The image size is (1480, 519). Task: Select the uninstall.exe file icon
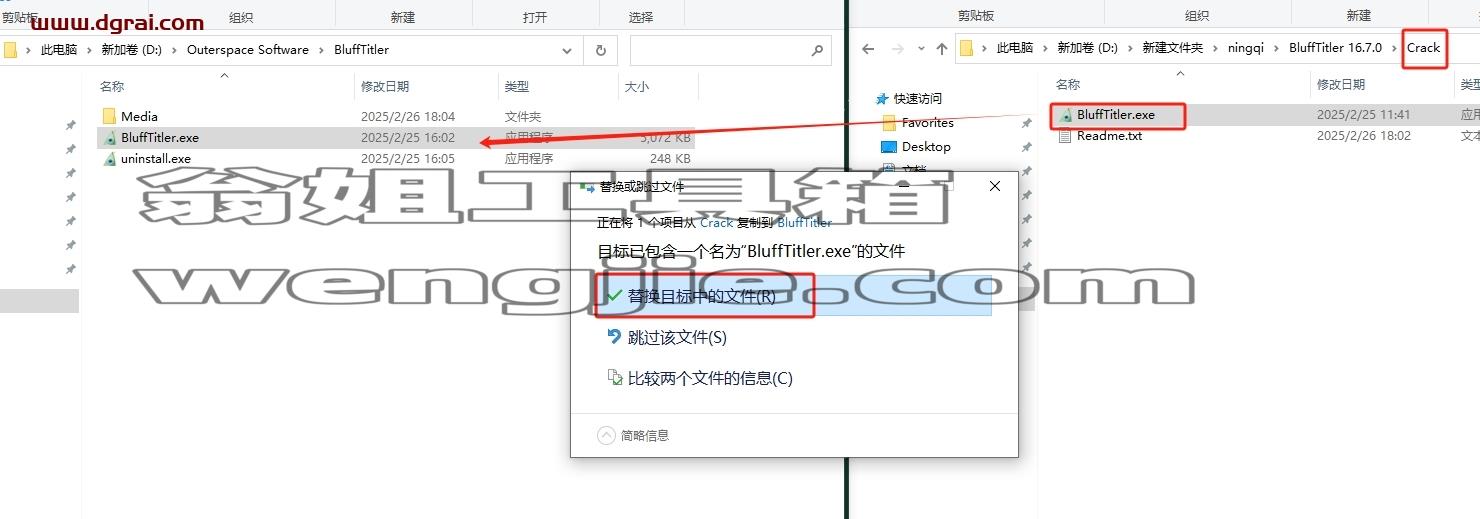coord(110,158)
